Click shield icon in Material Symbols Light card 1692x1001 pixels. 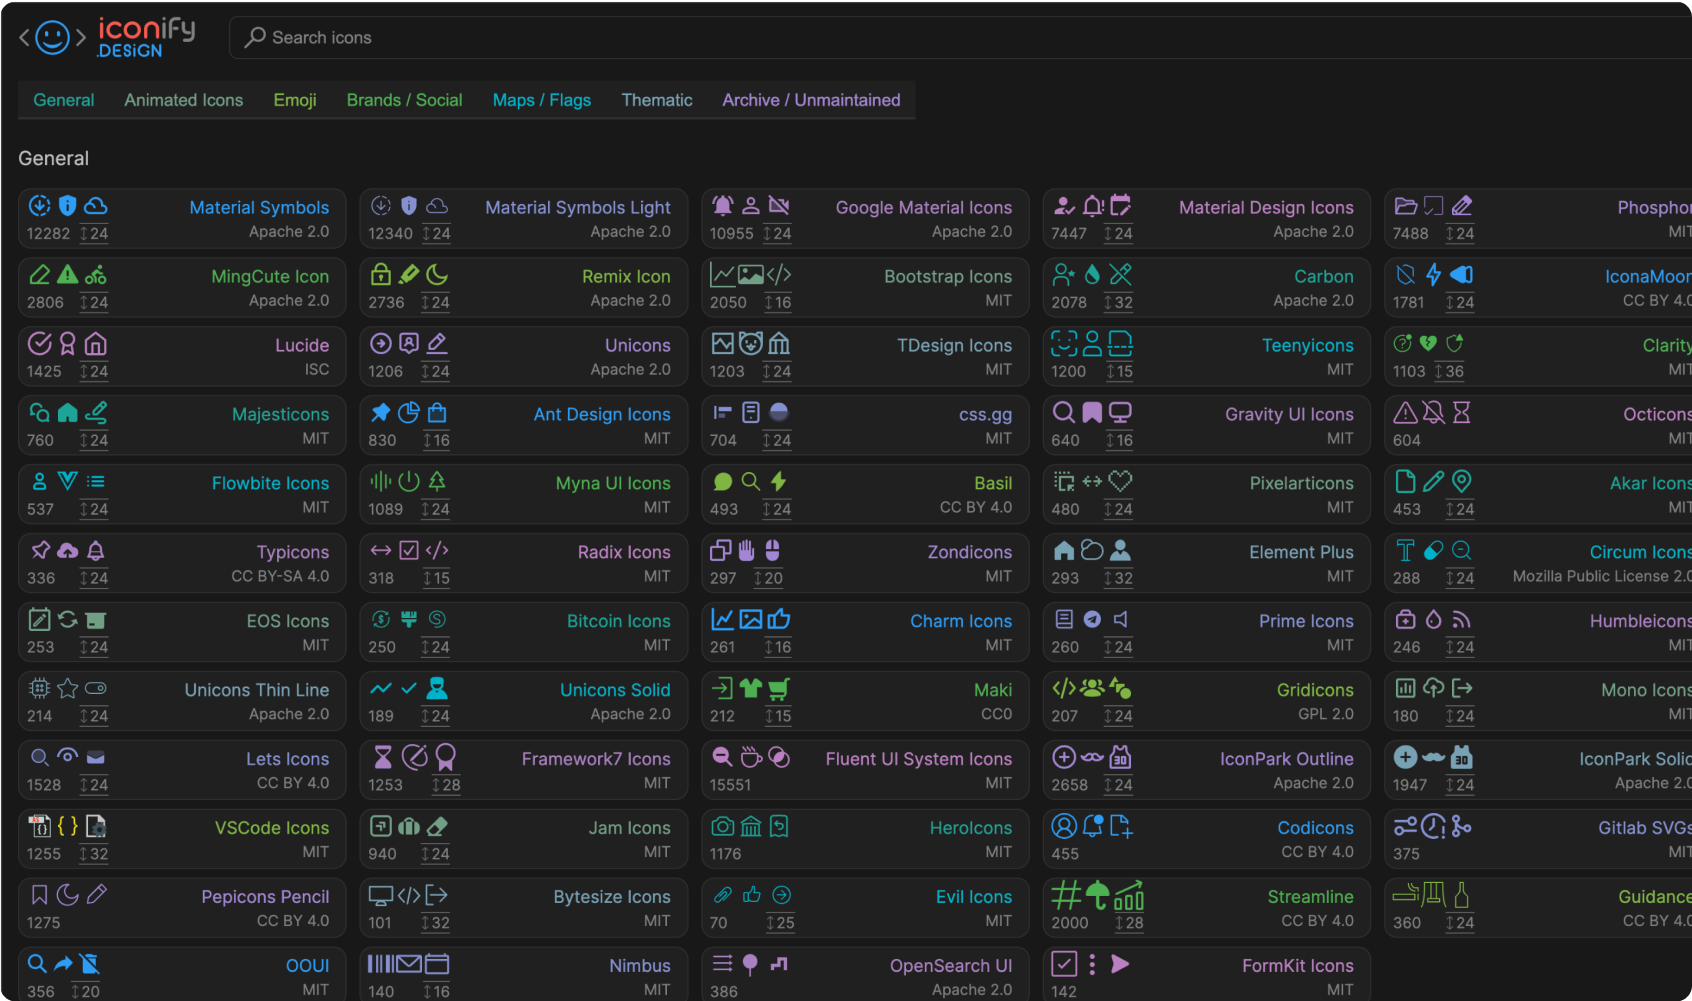click(x=409, y=206)
